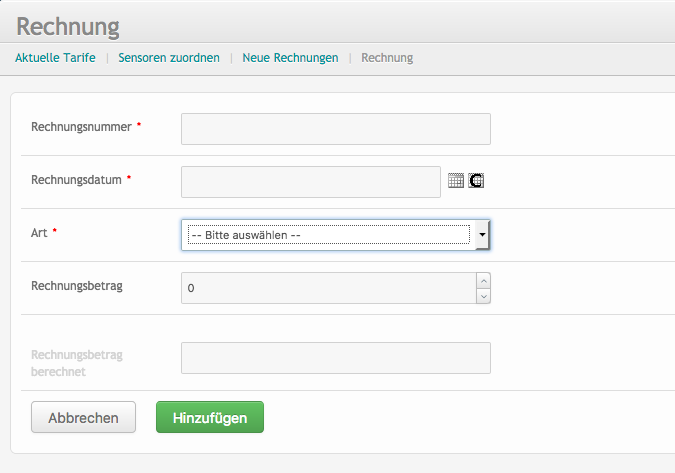Click the Rechnungsdatum field label
The height and width of the screenshot is (473, 675).
pyautogui.click(x=77, y=180)
